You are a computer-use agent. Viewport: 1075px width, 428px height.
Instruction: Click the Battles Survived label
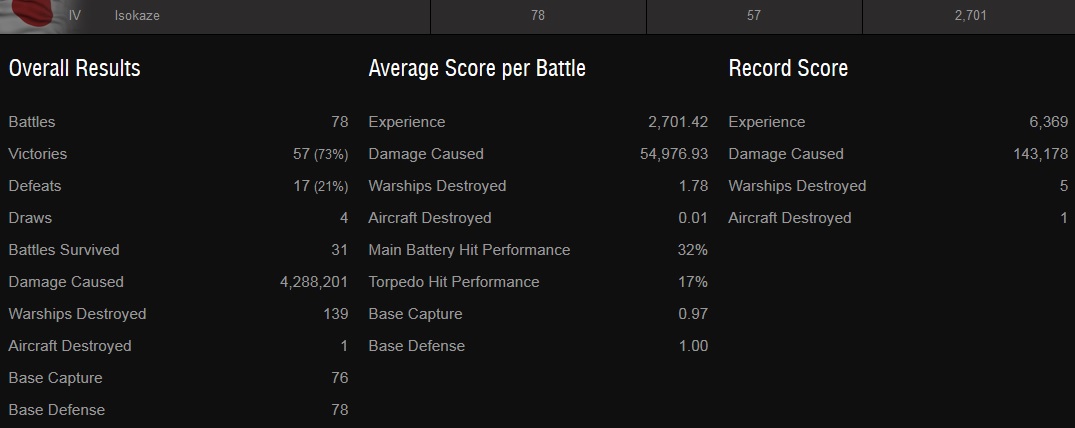(x=64, y=250)
